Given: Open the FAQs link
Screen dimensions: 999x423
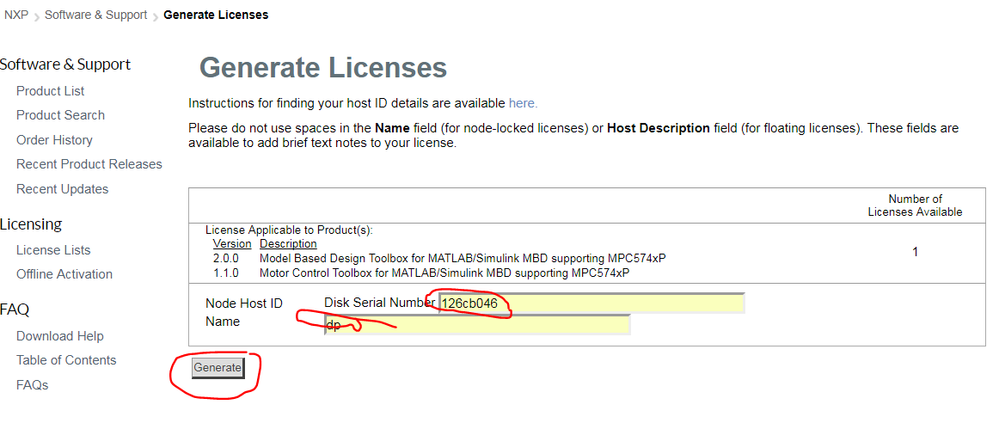Looking at the screenshot, I should [x=32, y=385].
